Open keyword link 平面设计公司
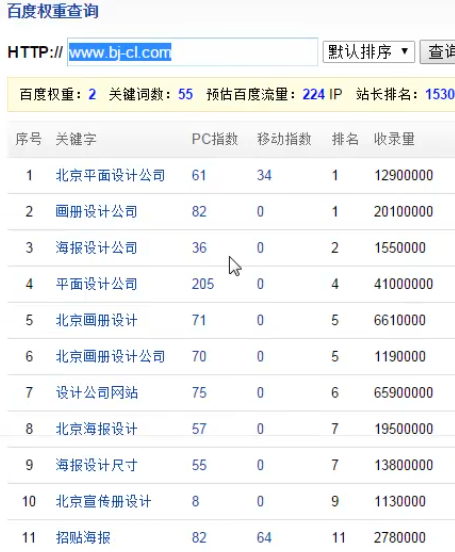This screenshot has width=455, height=552. (96, 284)
